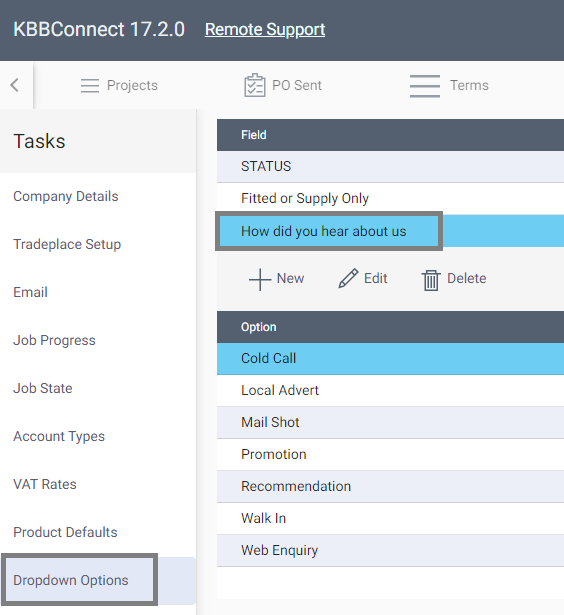This screenshot has height=615, width=564.
Task: Click the back chevron arrow icon
Action: pyautogui.click(x=15, y=85)
